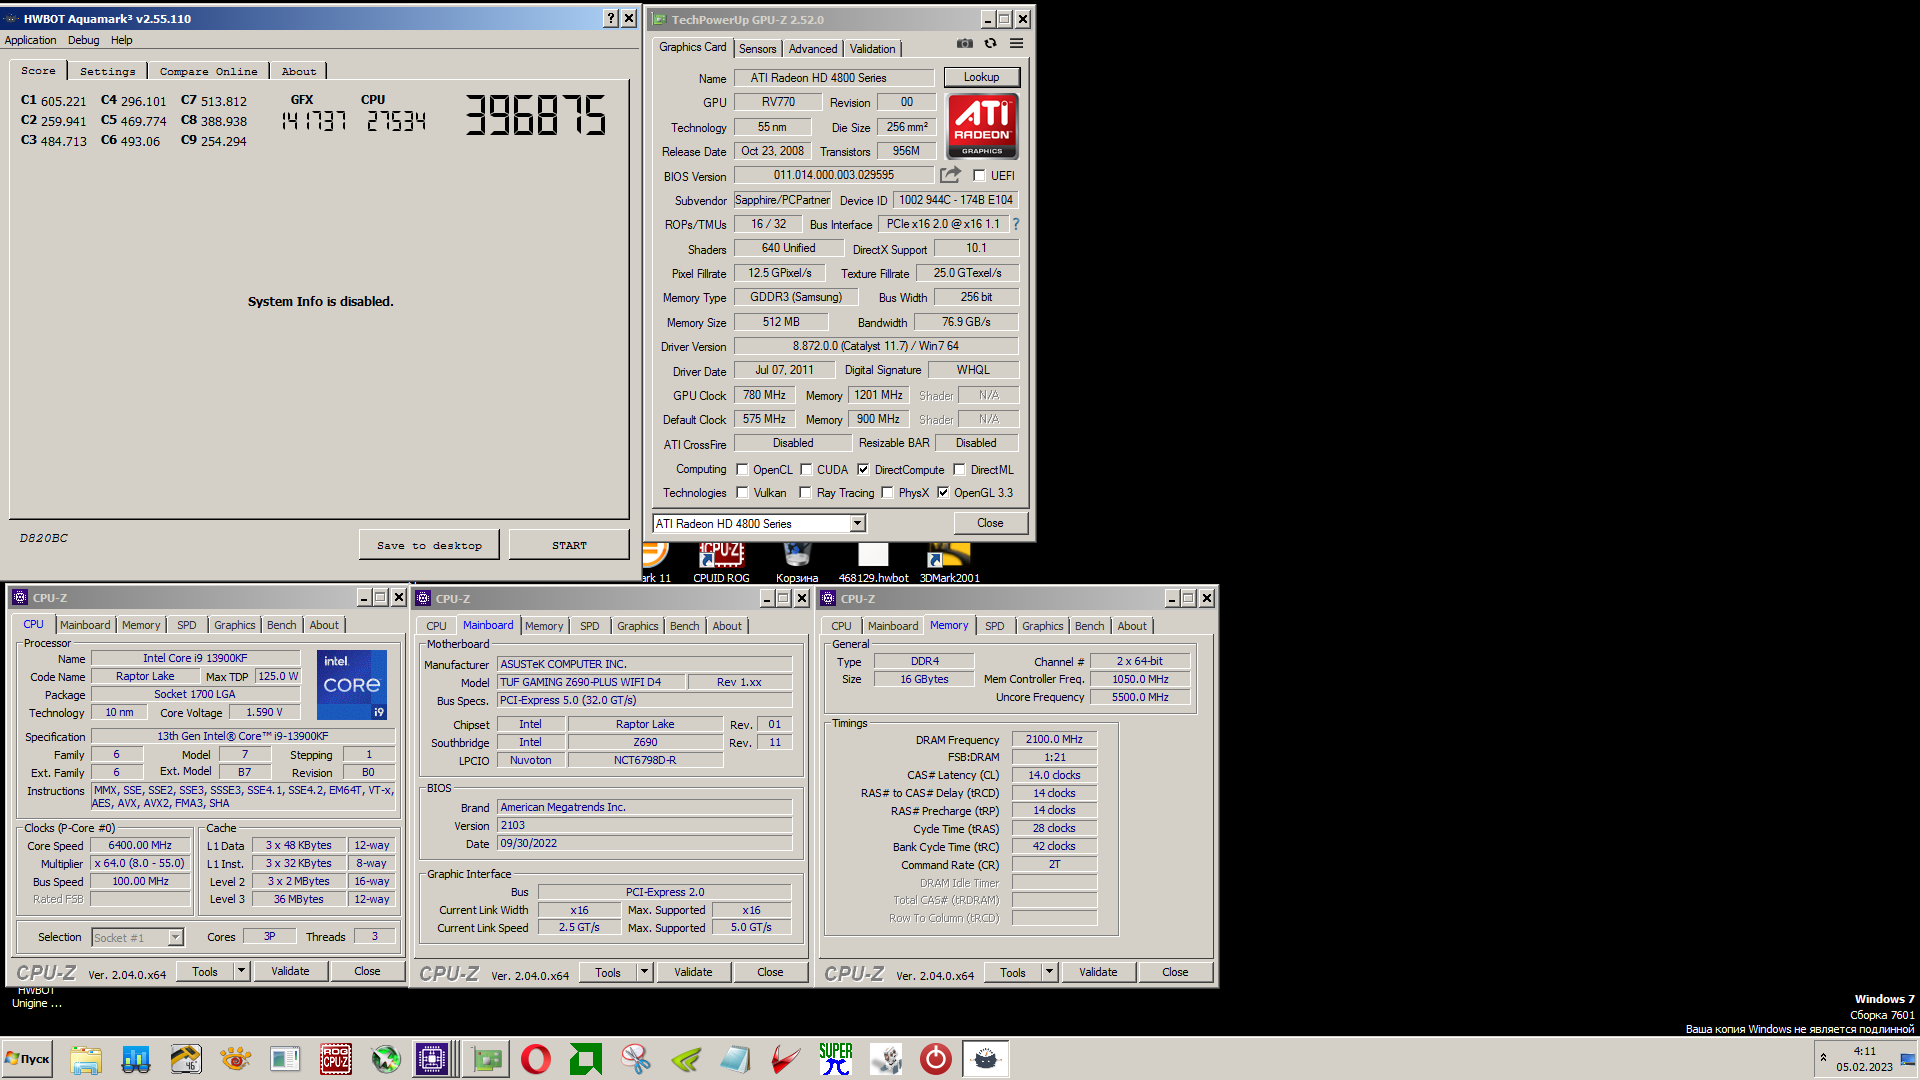Click the BIOS Version field in GPU-Z
1920x1080 pixels.
point(833,175)
